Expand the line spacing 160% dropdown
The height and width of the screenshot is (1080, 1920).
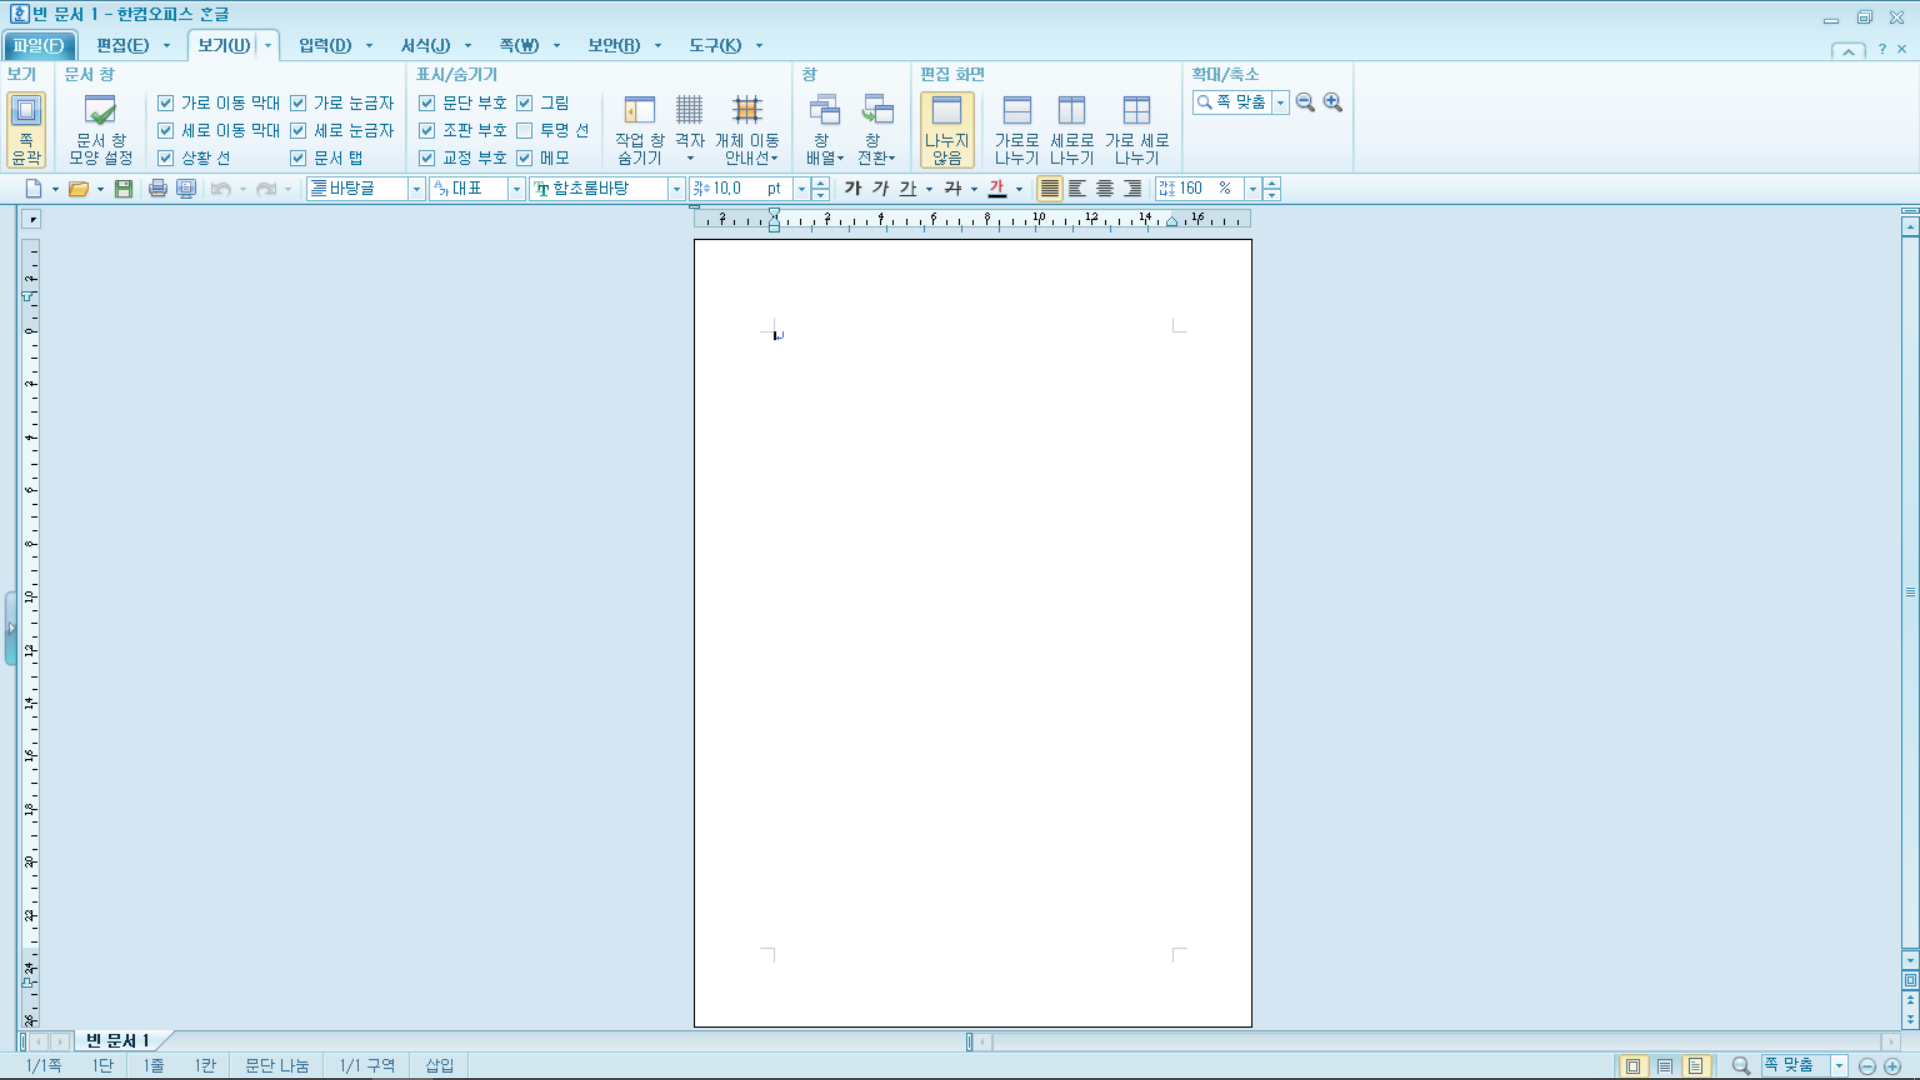point(1252,188)
